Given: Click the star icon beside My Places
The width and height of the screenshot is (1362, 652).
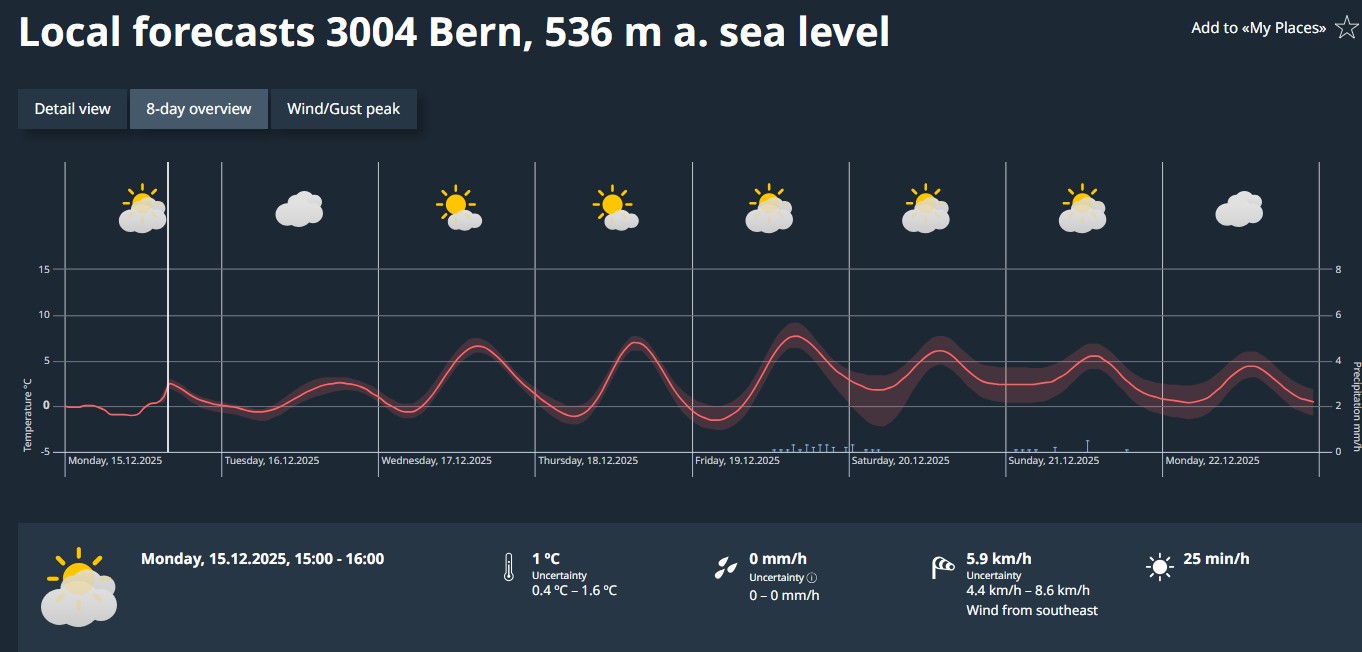Looking at the screenshot, I should tap(1345, 28).
